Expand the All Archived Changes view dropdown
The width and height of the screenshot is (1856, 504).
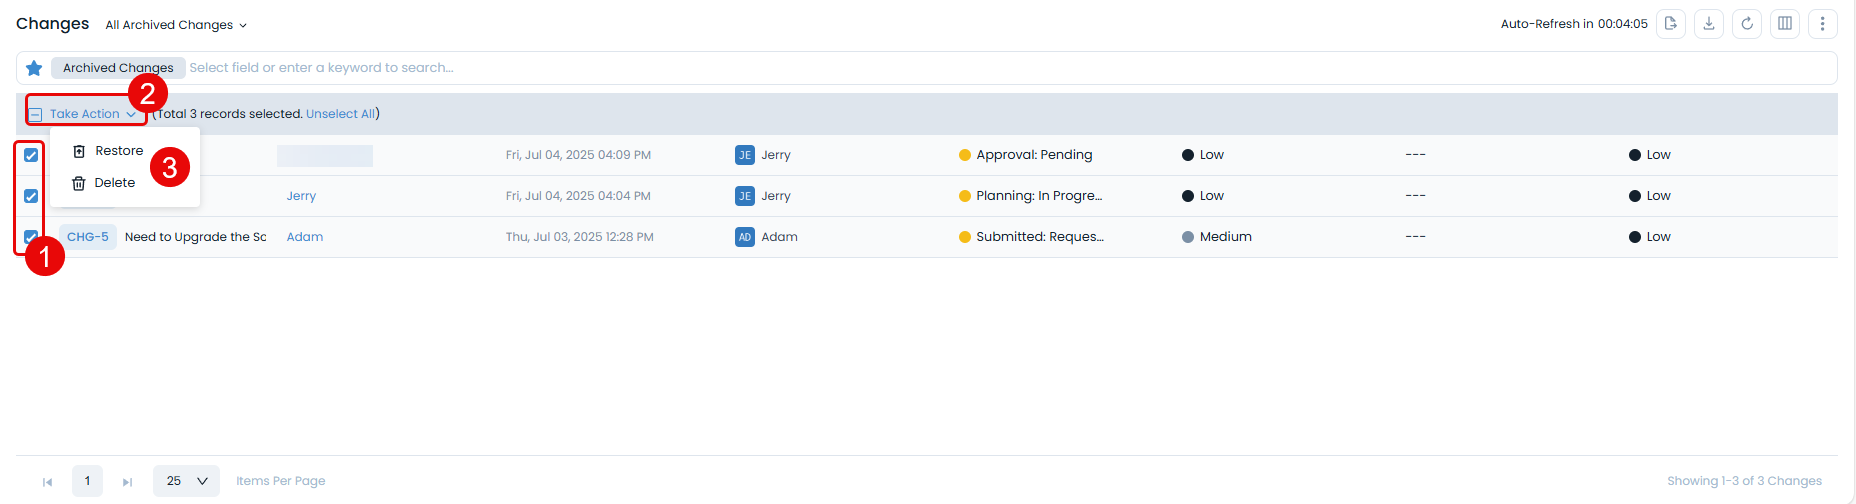point(176,25)
